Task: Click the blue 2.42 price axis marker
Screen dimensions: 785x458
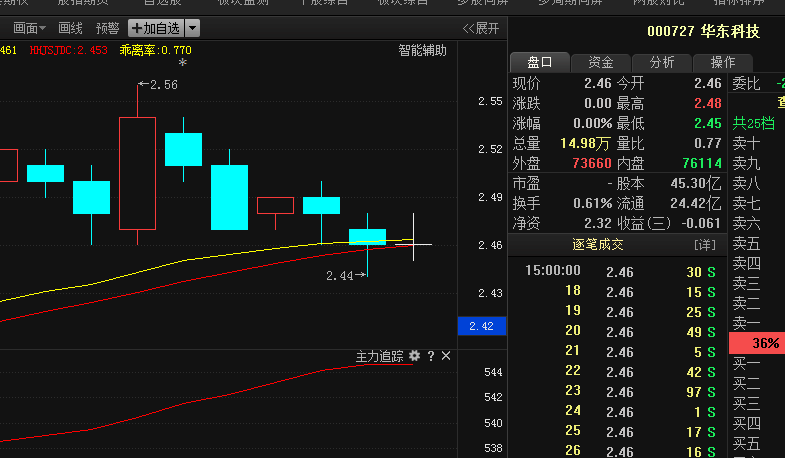Action: 482,326
